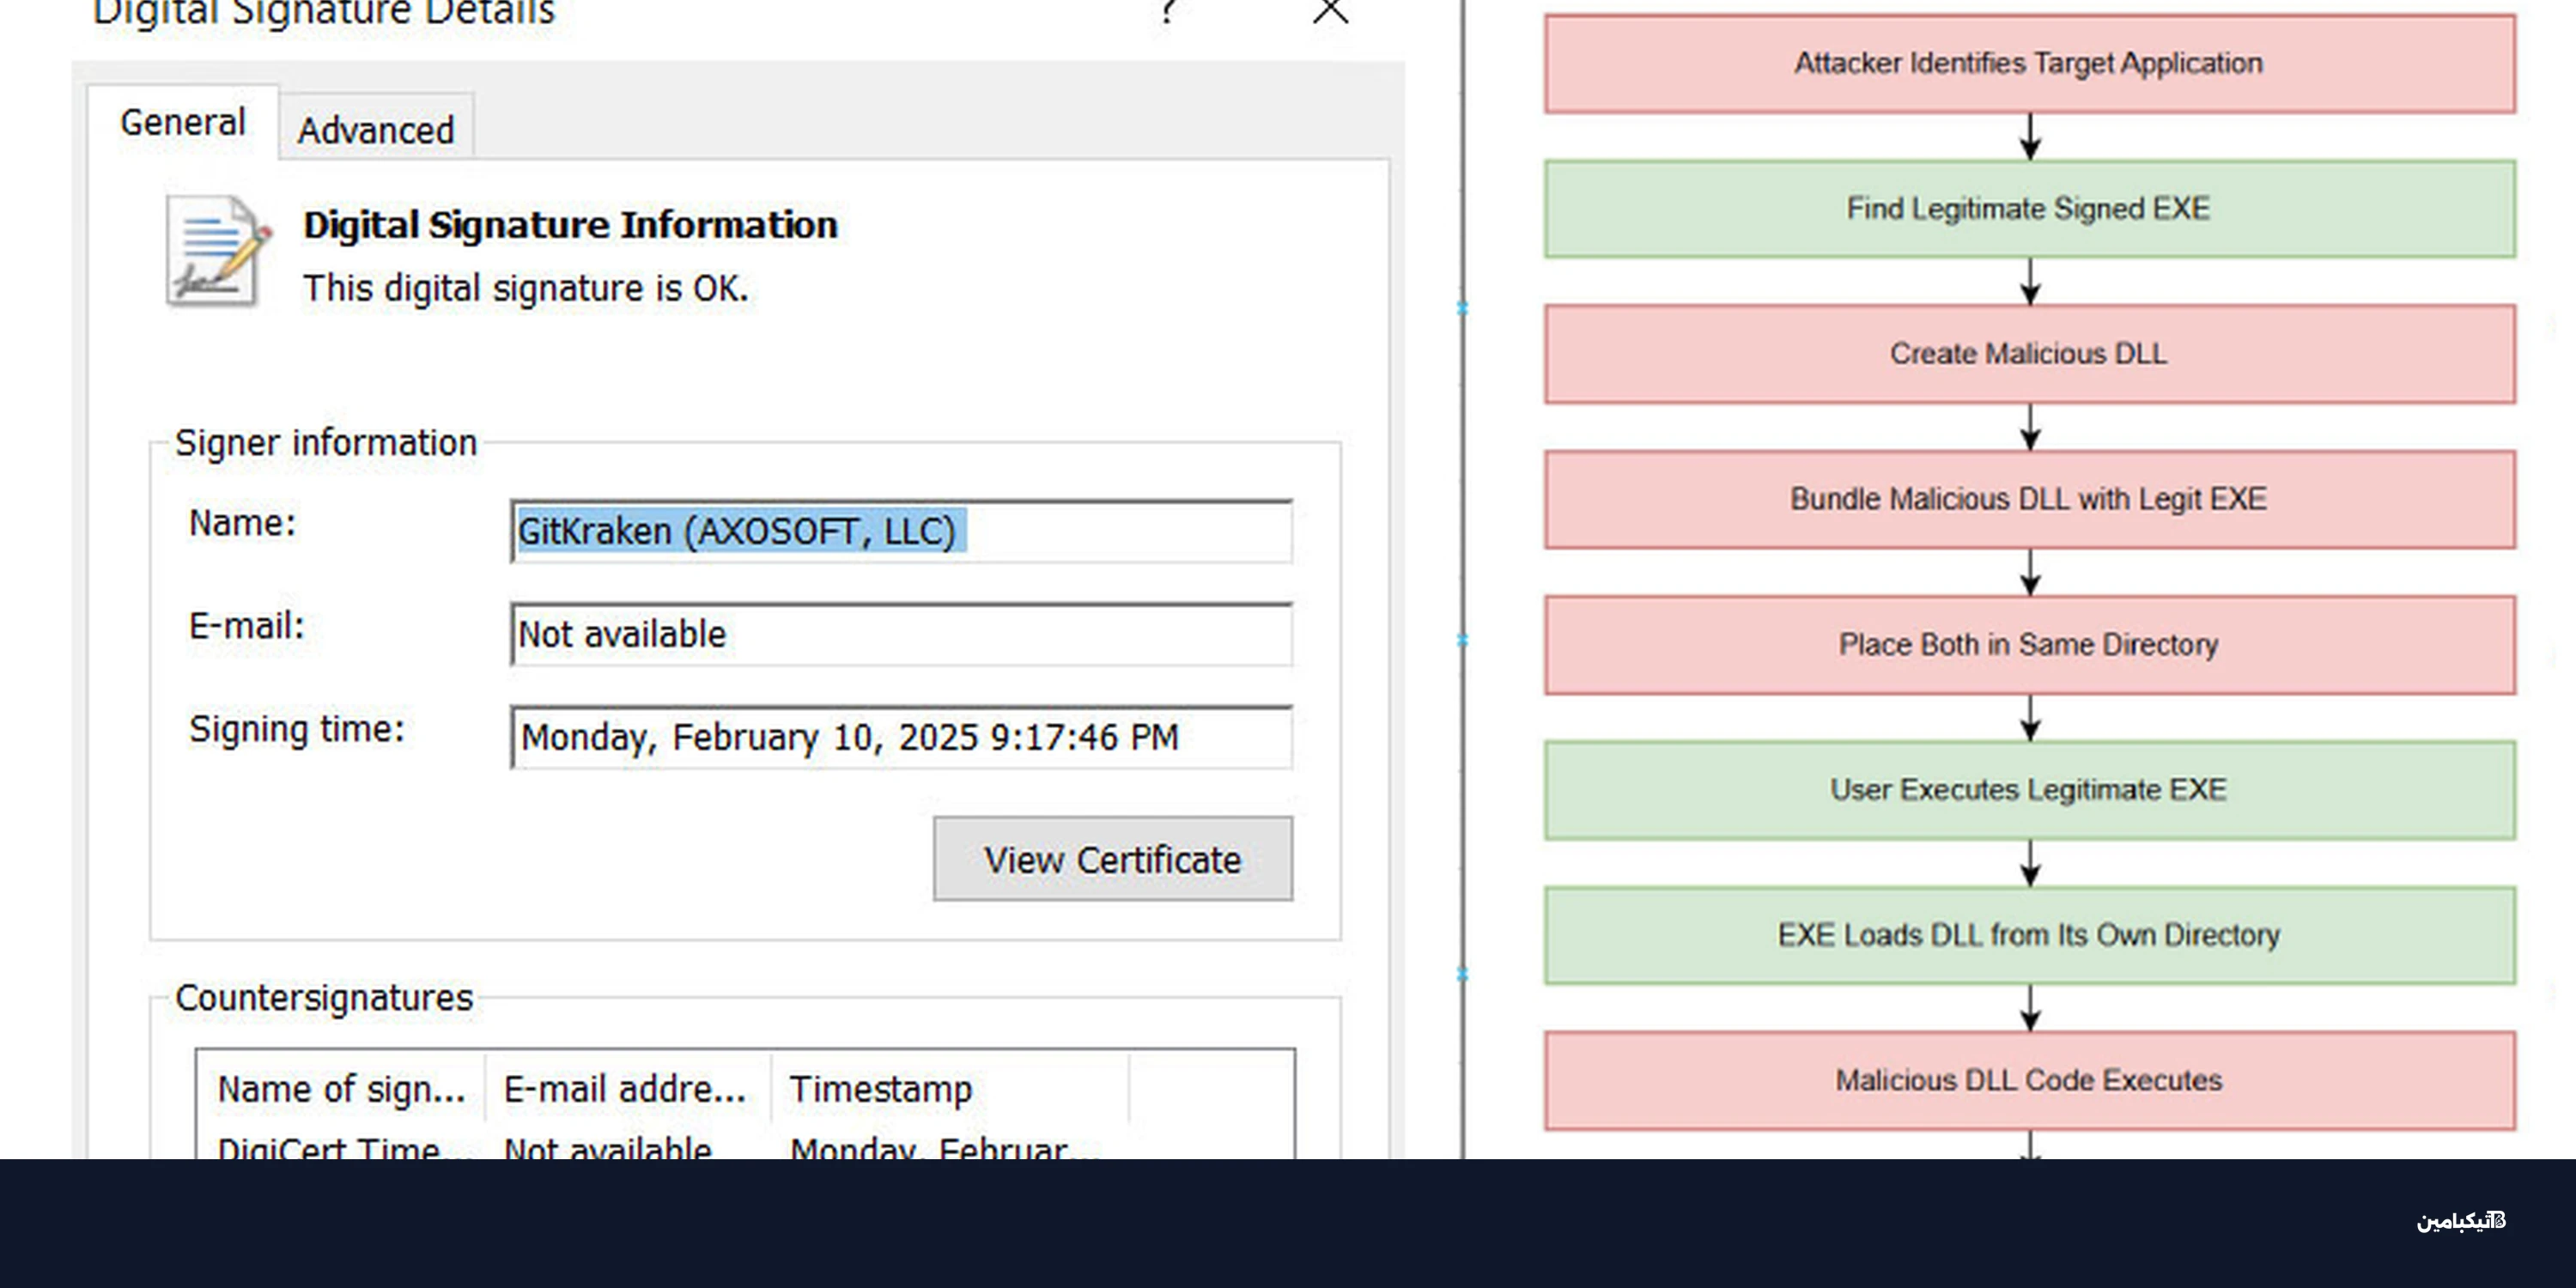Screen dimensions: 2576x1288
Task: Select Malicious DLL Code Executes box
Action: pos(2028,1081)
